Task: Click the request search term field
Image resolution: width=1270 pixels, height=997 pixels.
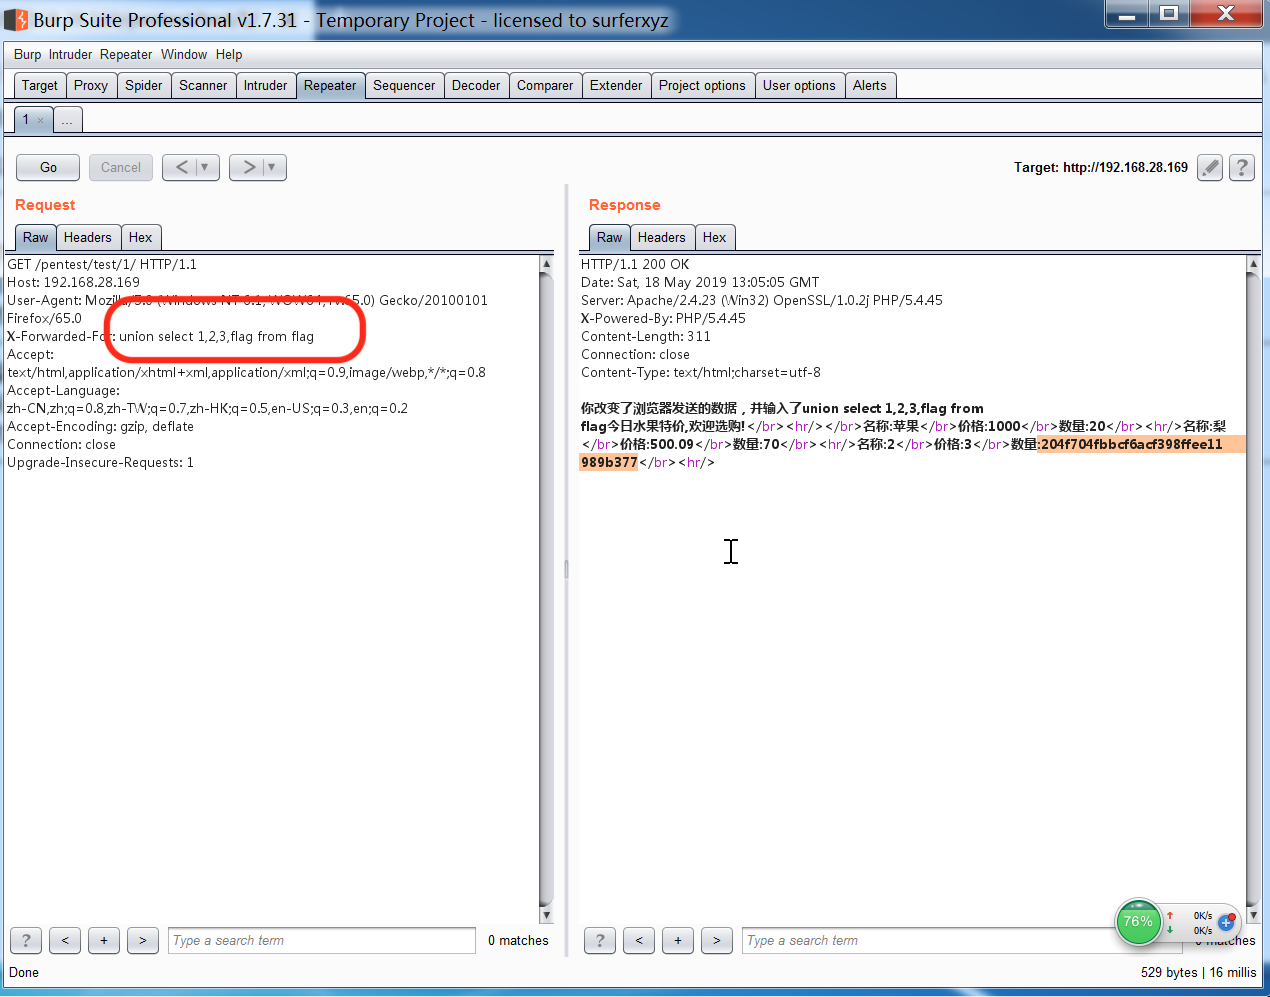Action: 322,940
